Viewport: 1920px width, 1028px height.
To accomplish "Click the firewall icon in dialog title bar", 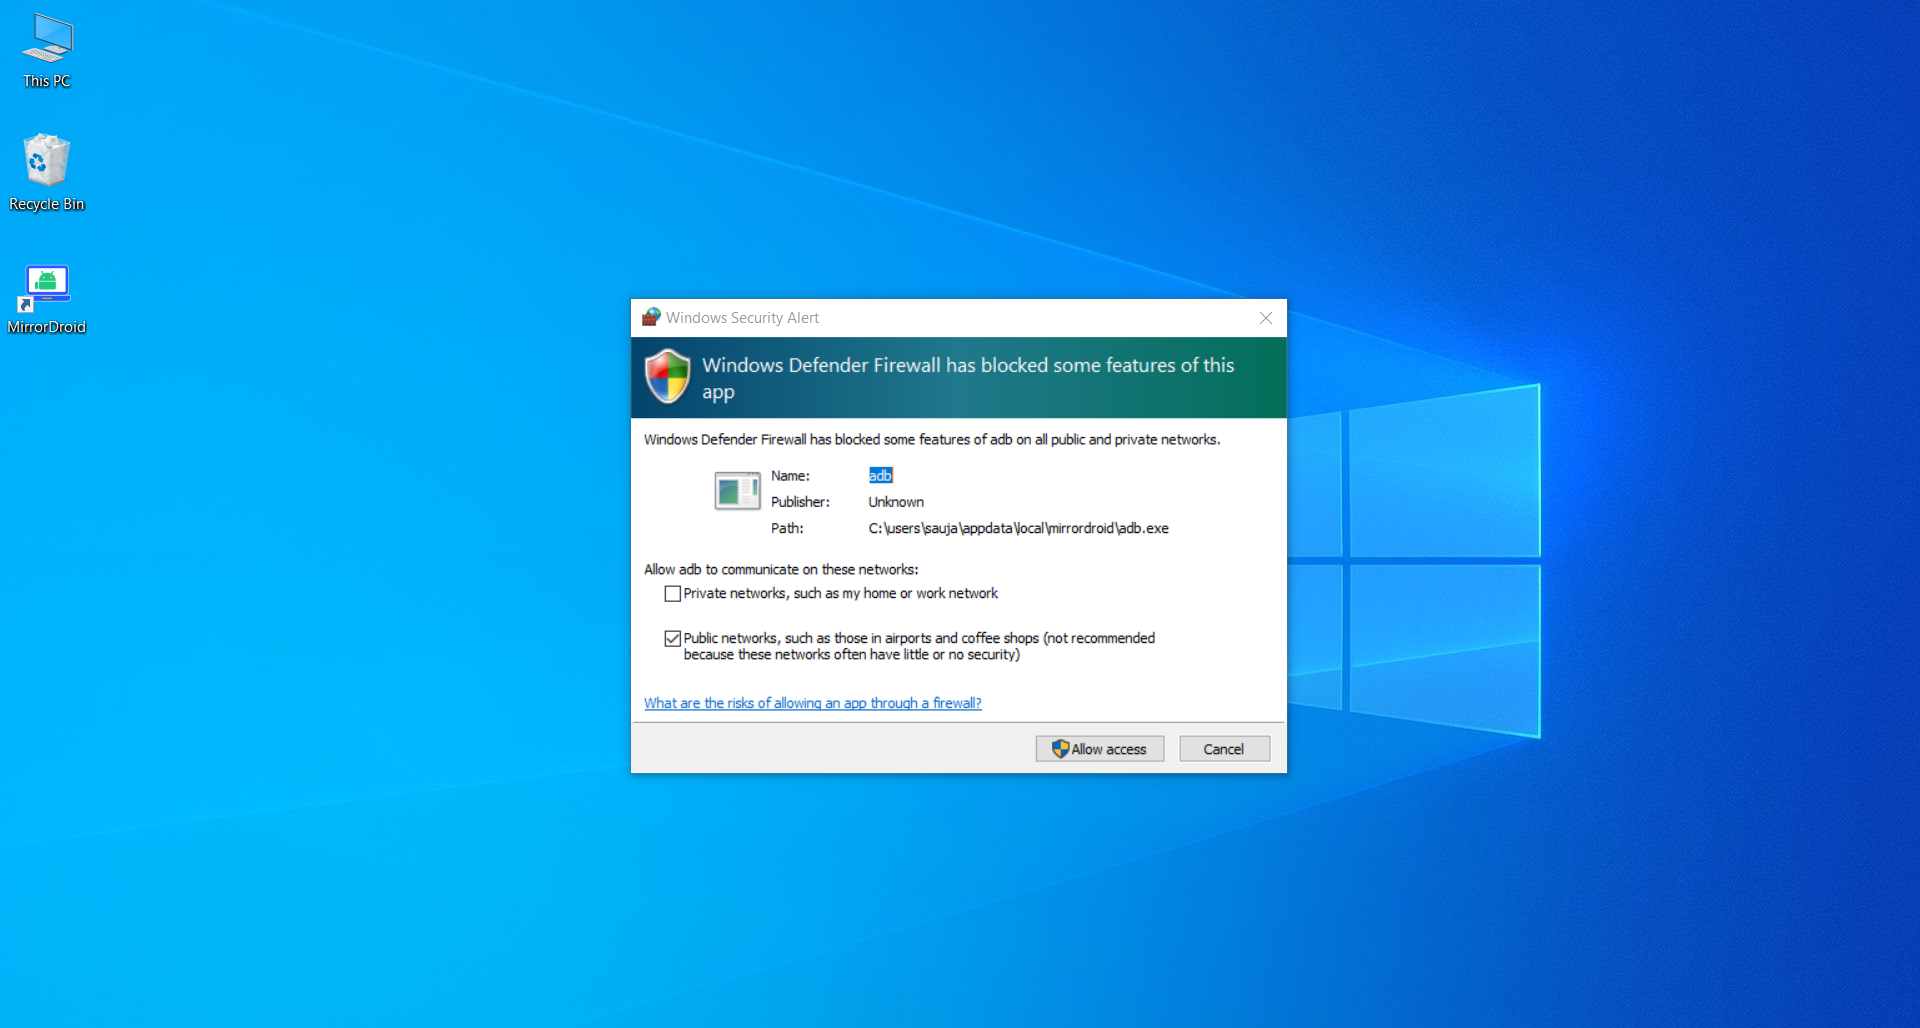I will click(651, 317).
